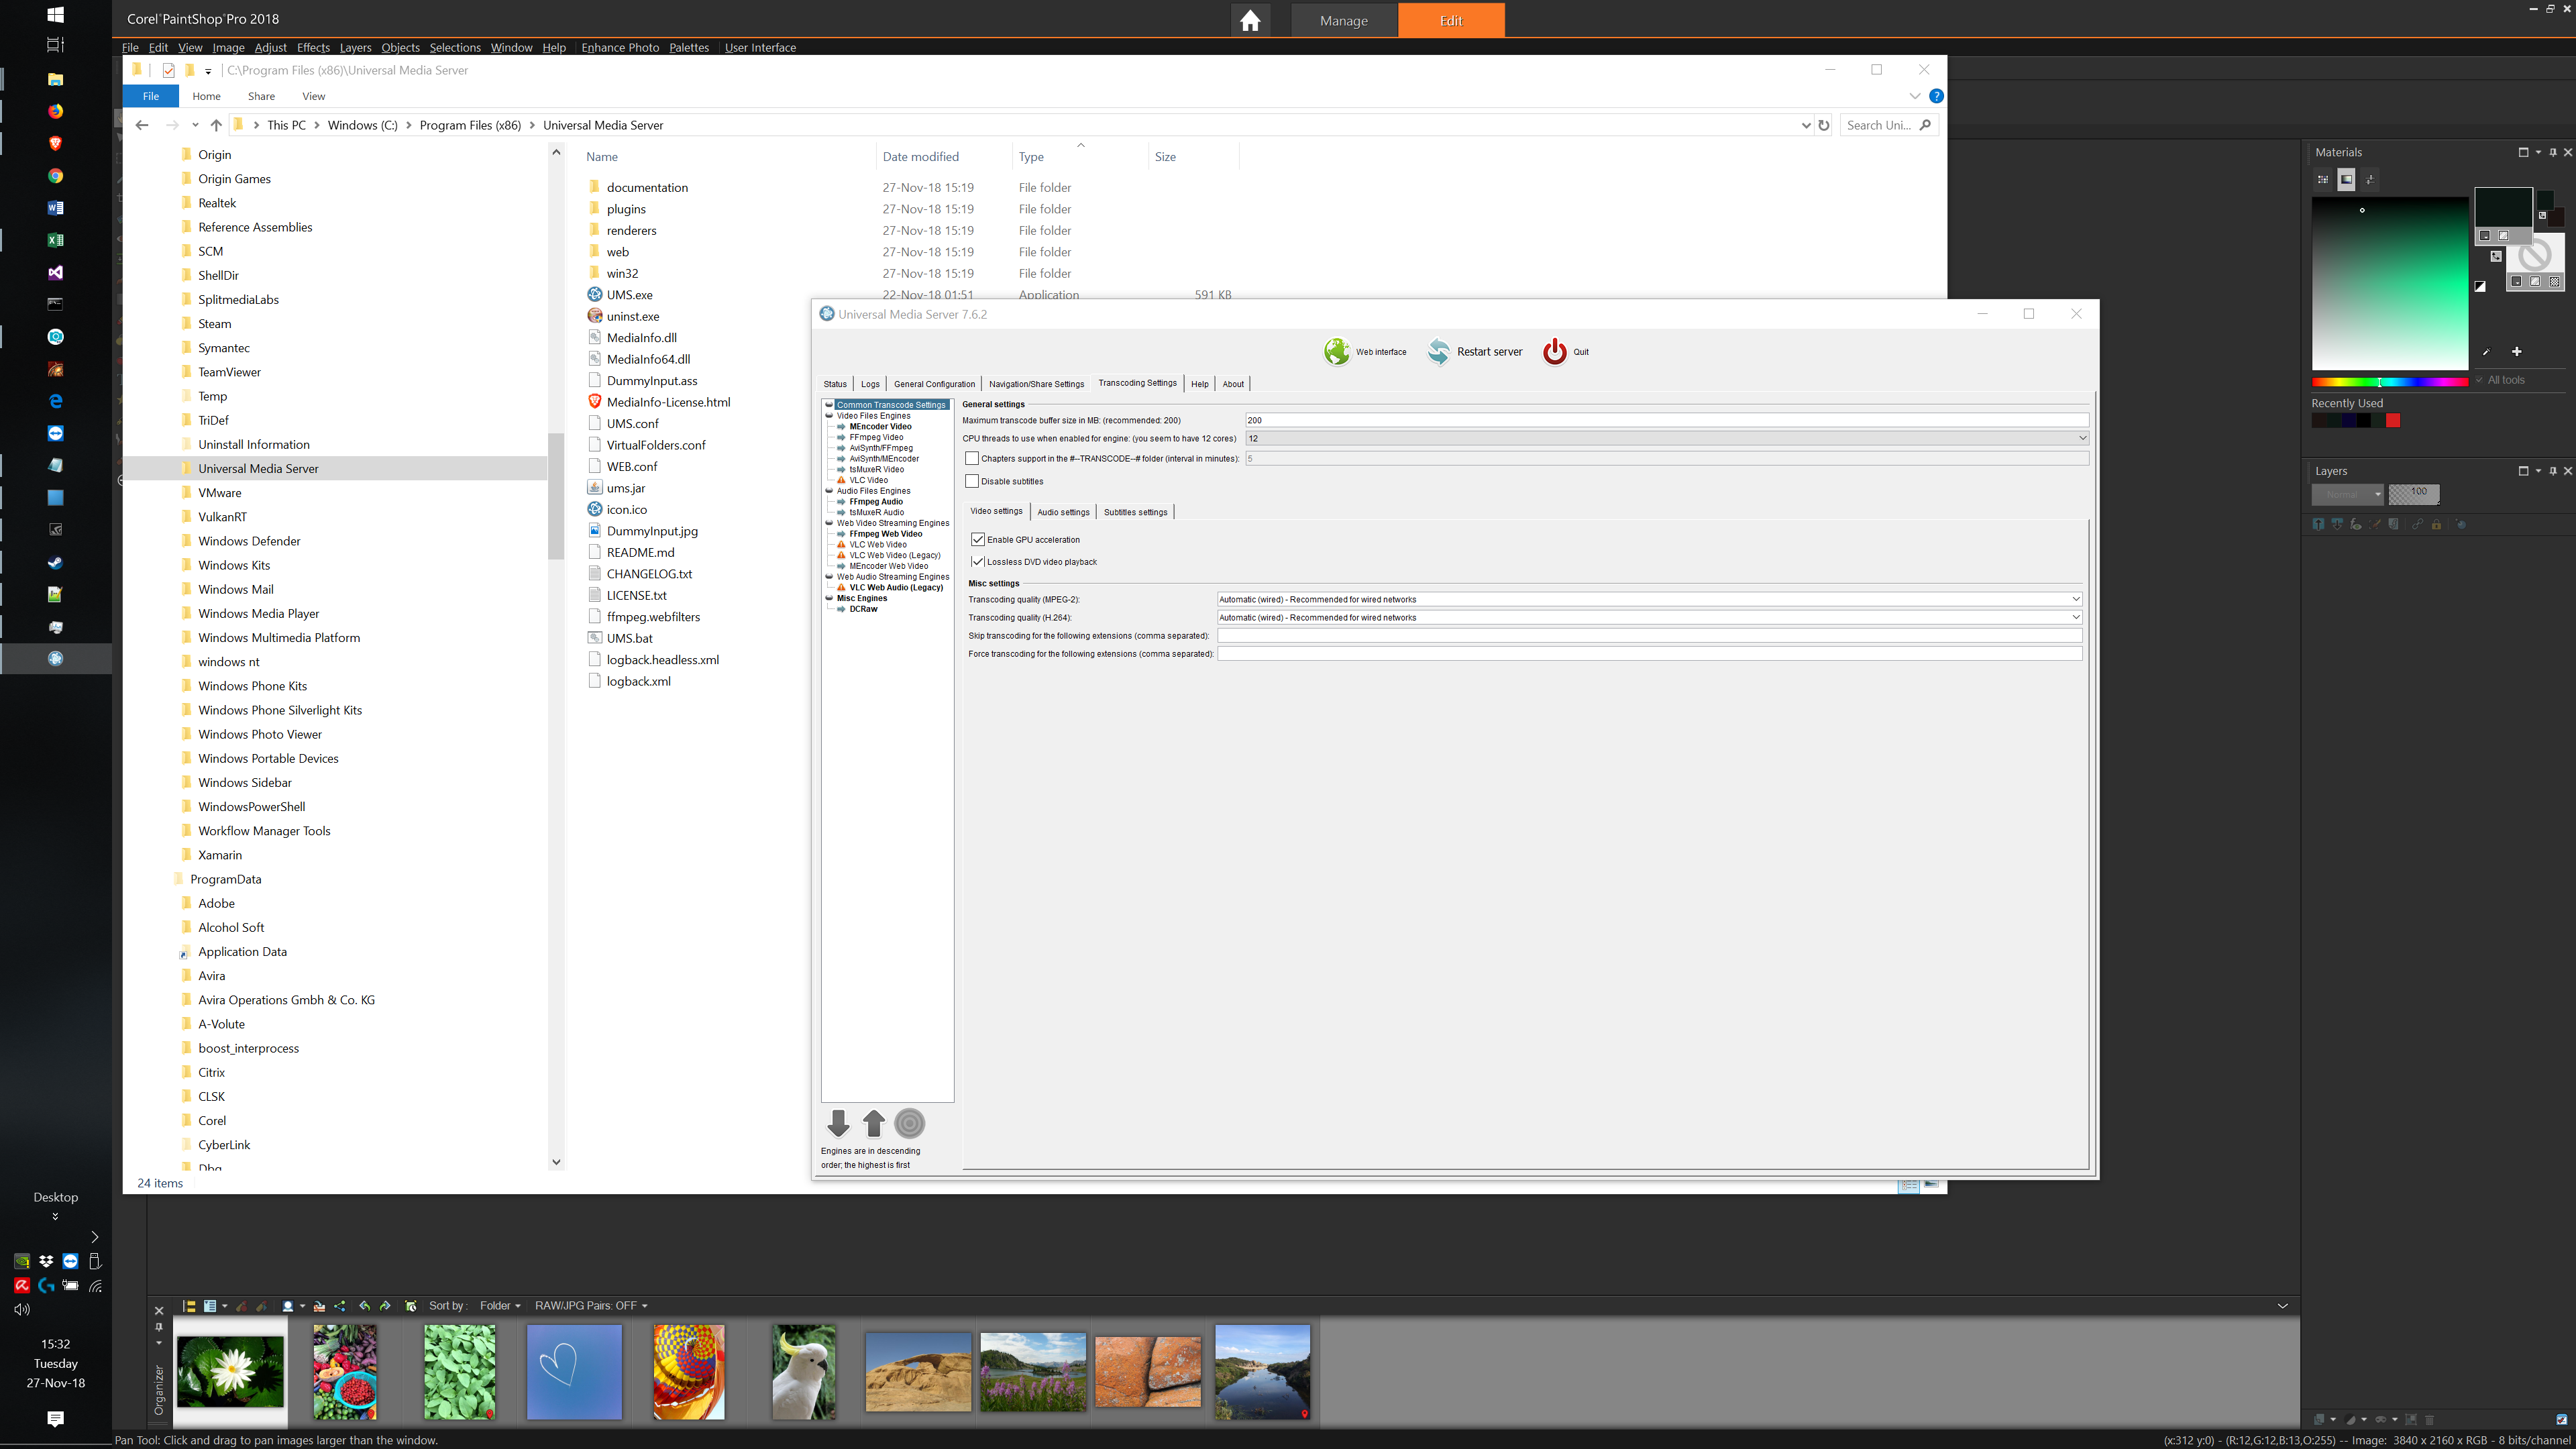2576x1449 pixels.
Task: Click the Swatches icon in Materials palette
Action: coord(2322,180)
